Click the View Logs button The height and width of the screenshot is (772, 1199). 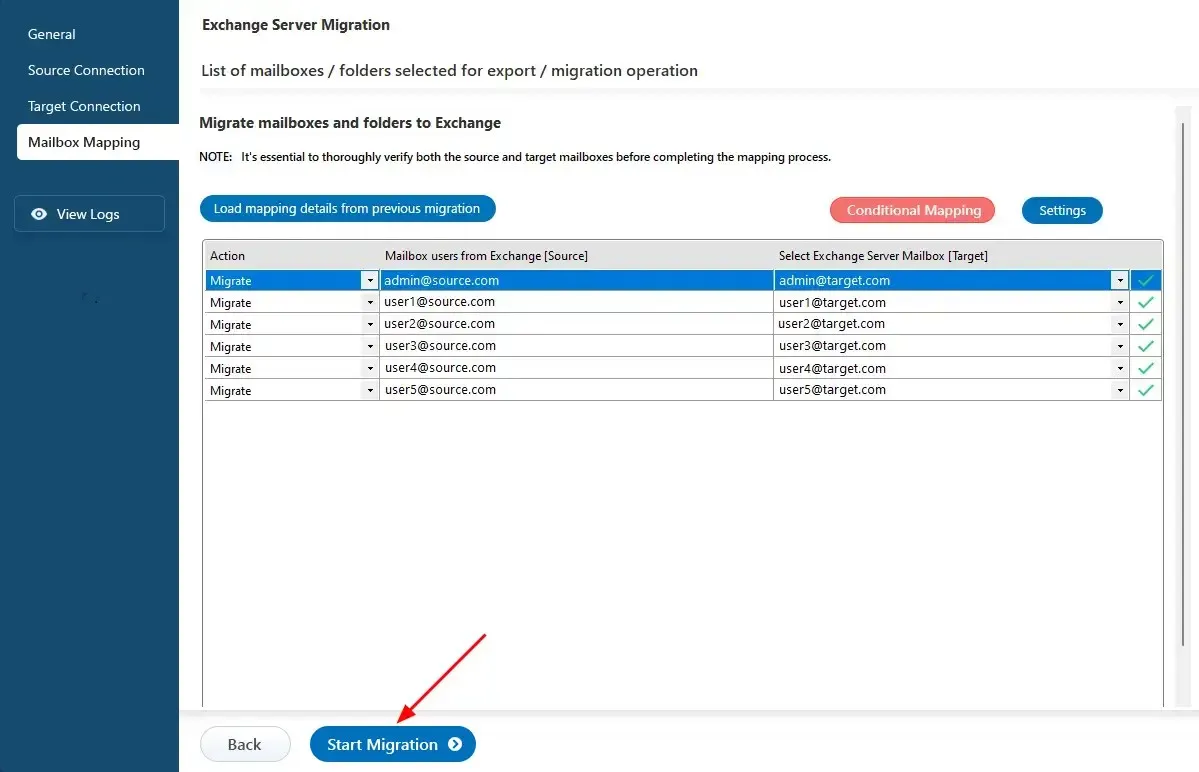89,213
